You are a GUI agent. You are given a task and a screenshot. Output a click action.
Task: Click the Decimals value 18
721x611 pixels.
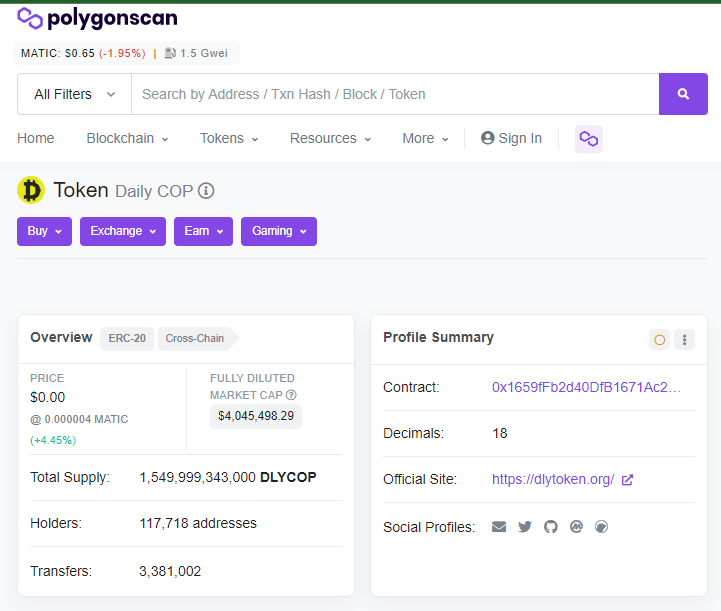[500, 433]
